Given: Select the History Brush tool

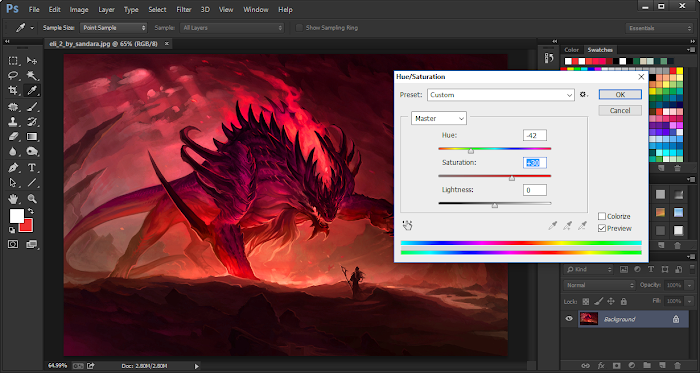Looking at the screenshot, I should 32,122.
